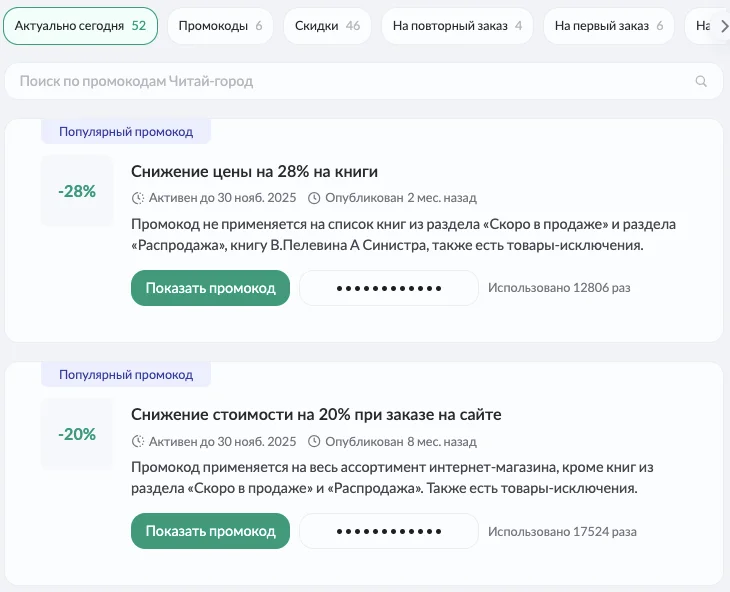Click published-time icon in the 28% promo
The height and width of the screenshot is (592, 730).
pos(315,198)
